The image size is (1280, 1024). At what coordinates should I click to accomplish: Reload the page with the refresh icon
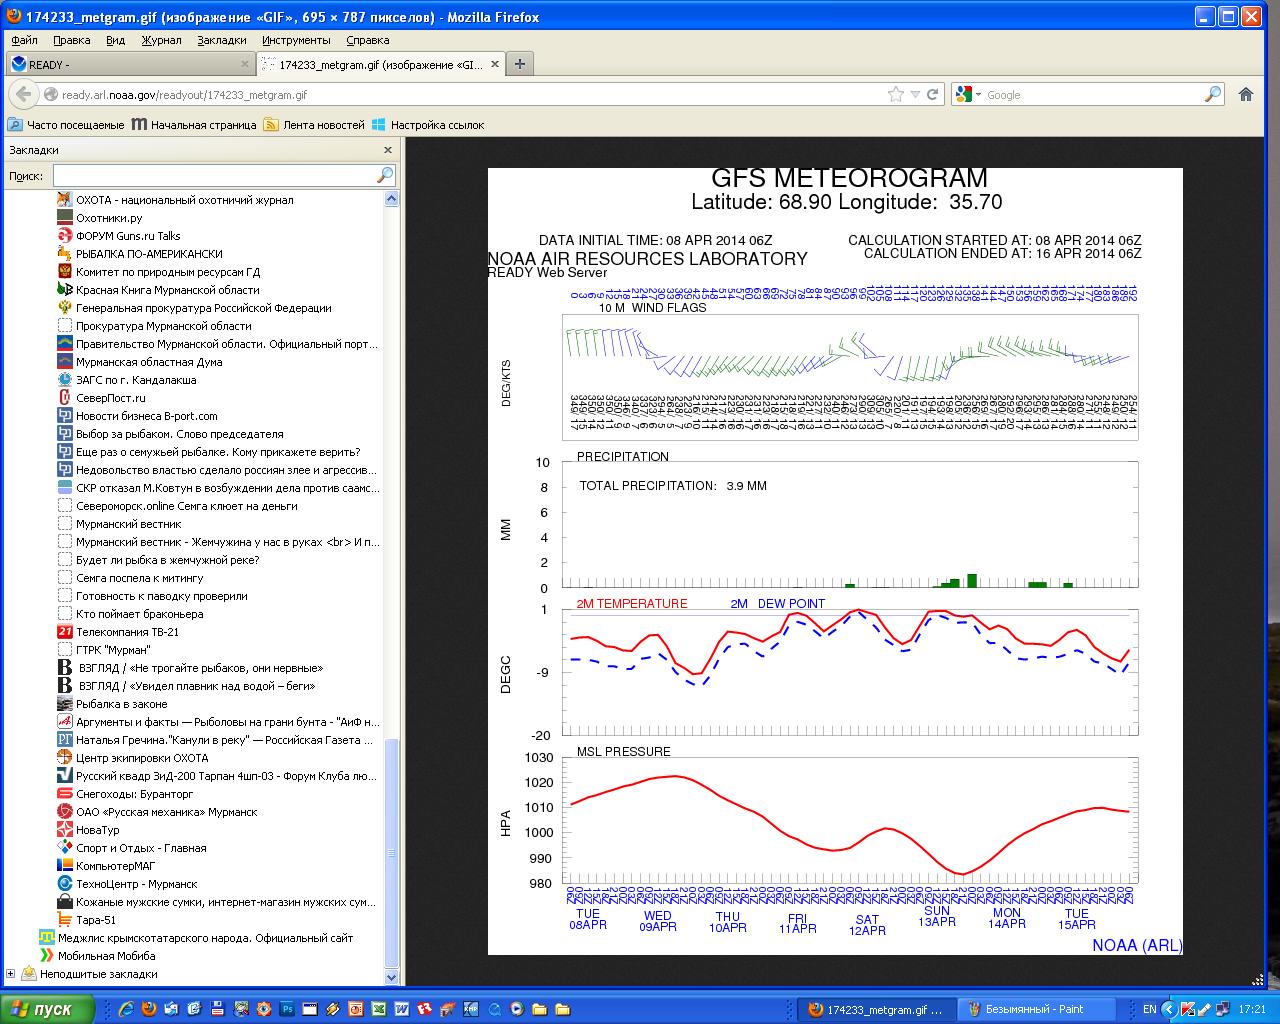click(933, 94)
